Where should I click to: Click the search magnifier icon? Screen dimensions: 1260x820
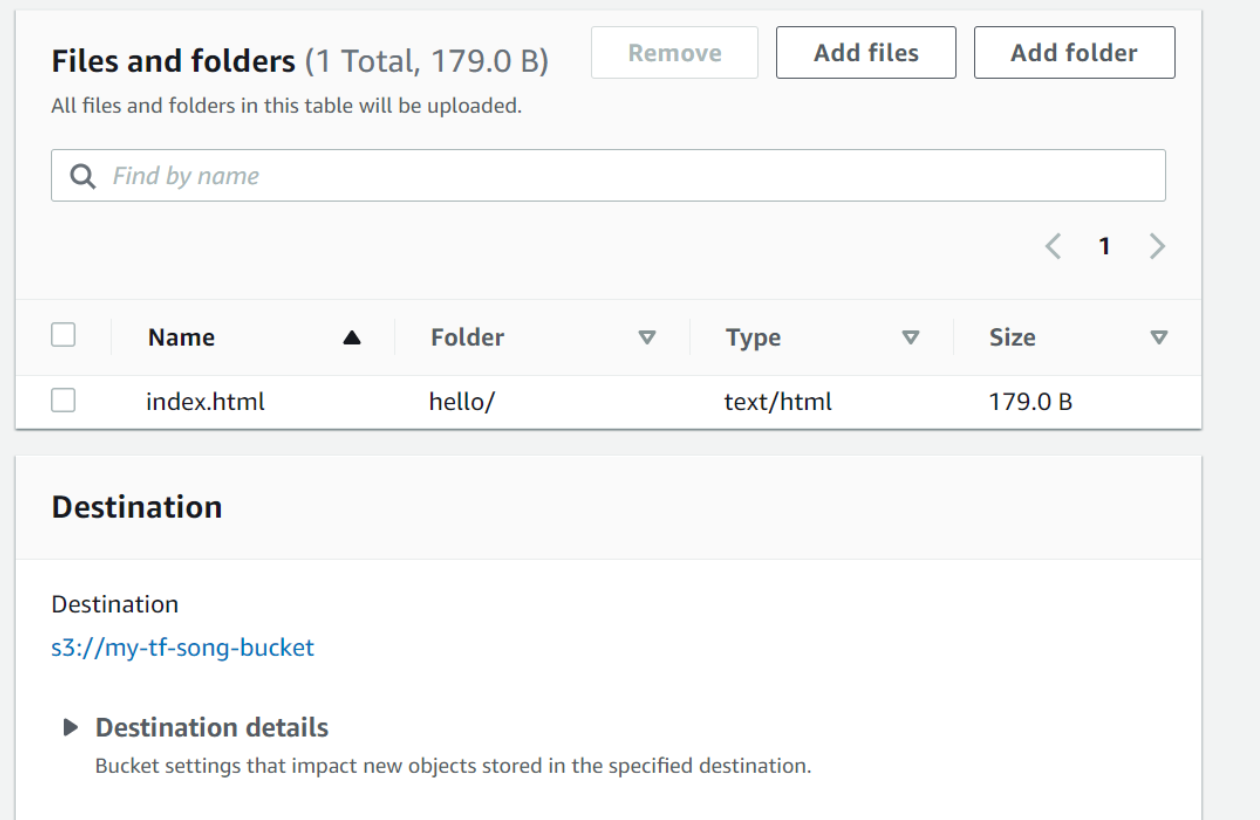tap(83, 176)
